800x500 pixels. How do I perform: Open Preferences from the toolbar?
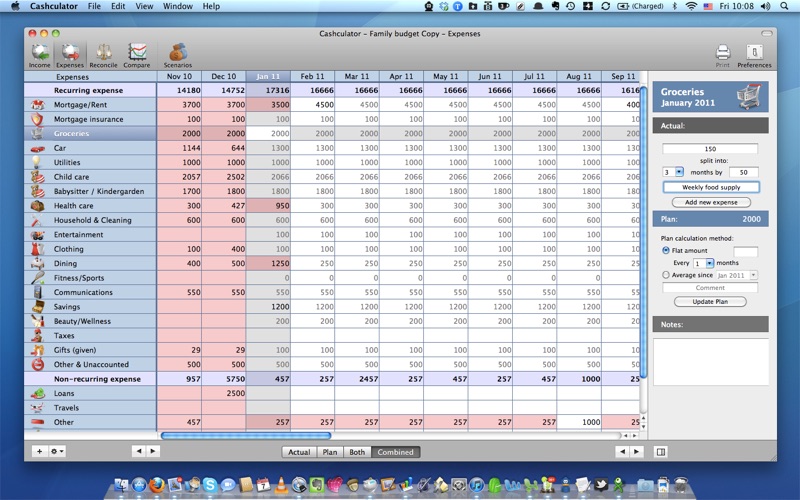click(x=754, y=54)
